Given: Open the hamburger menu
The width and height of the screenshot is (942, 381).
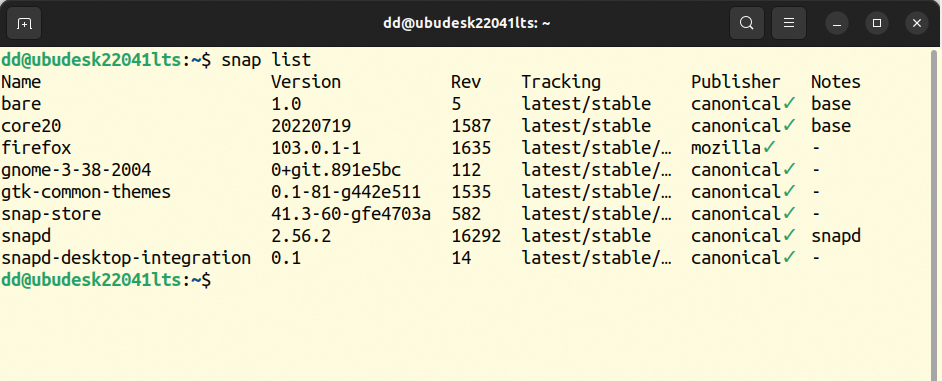Looking at the screenshot, I should tap(789, 23).
